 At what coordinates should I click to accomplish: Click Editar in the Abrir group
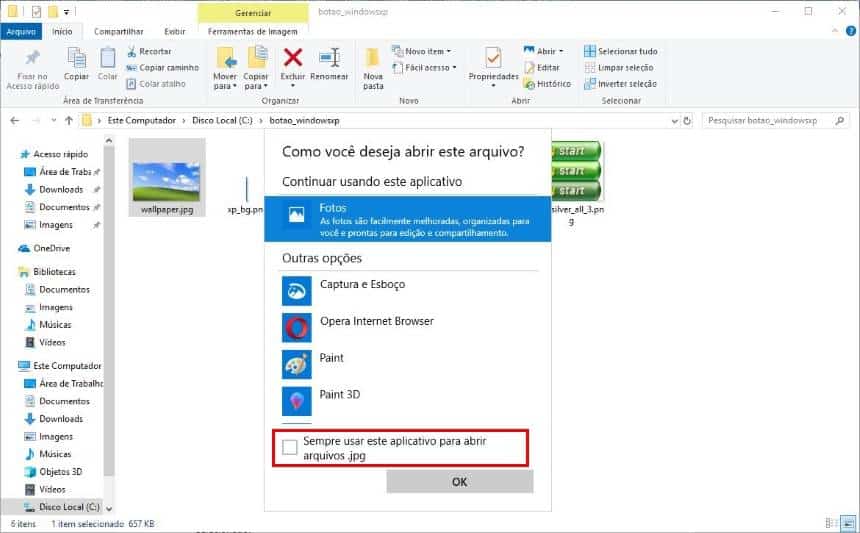tap(542, 67)
